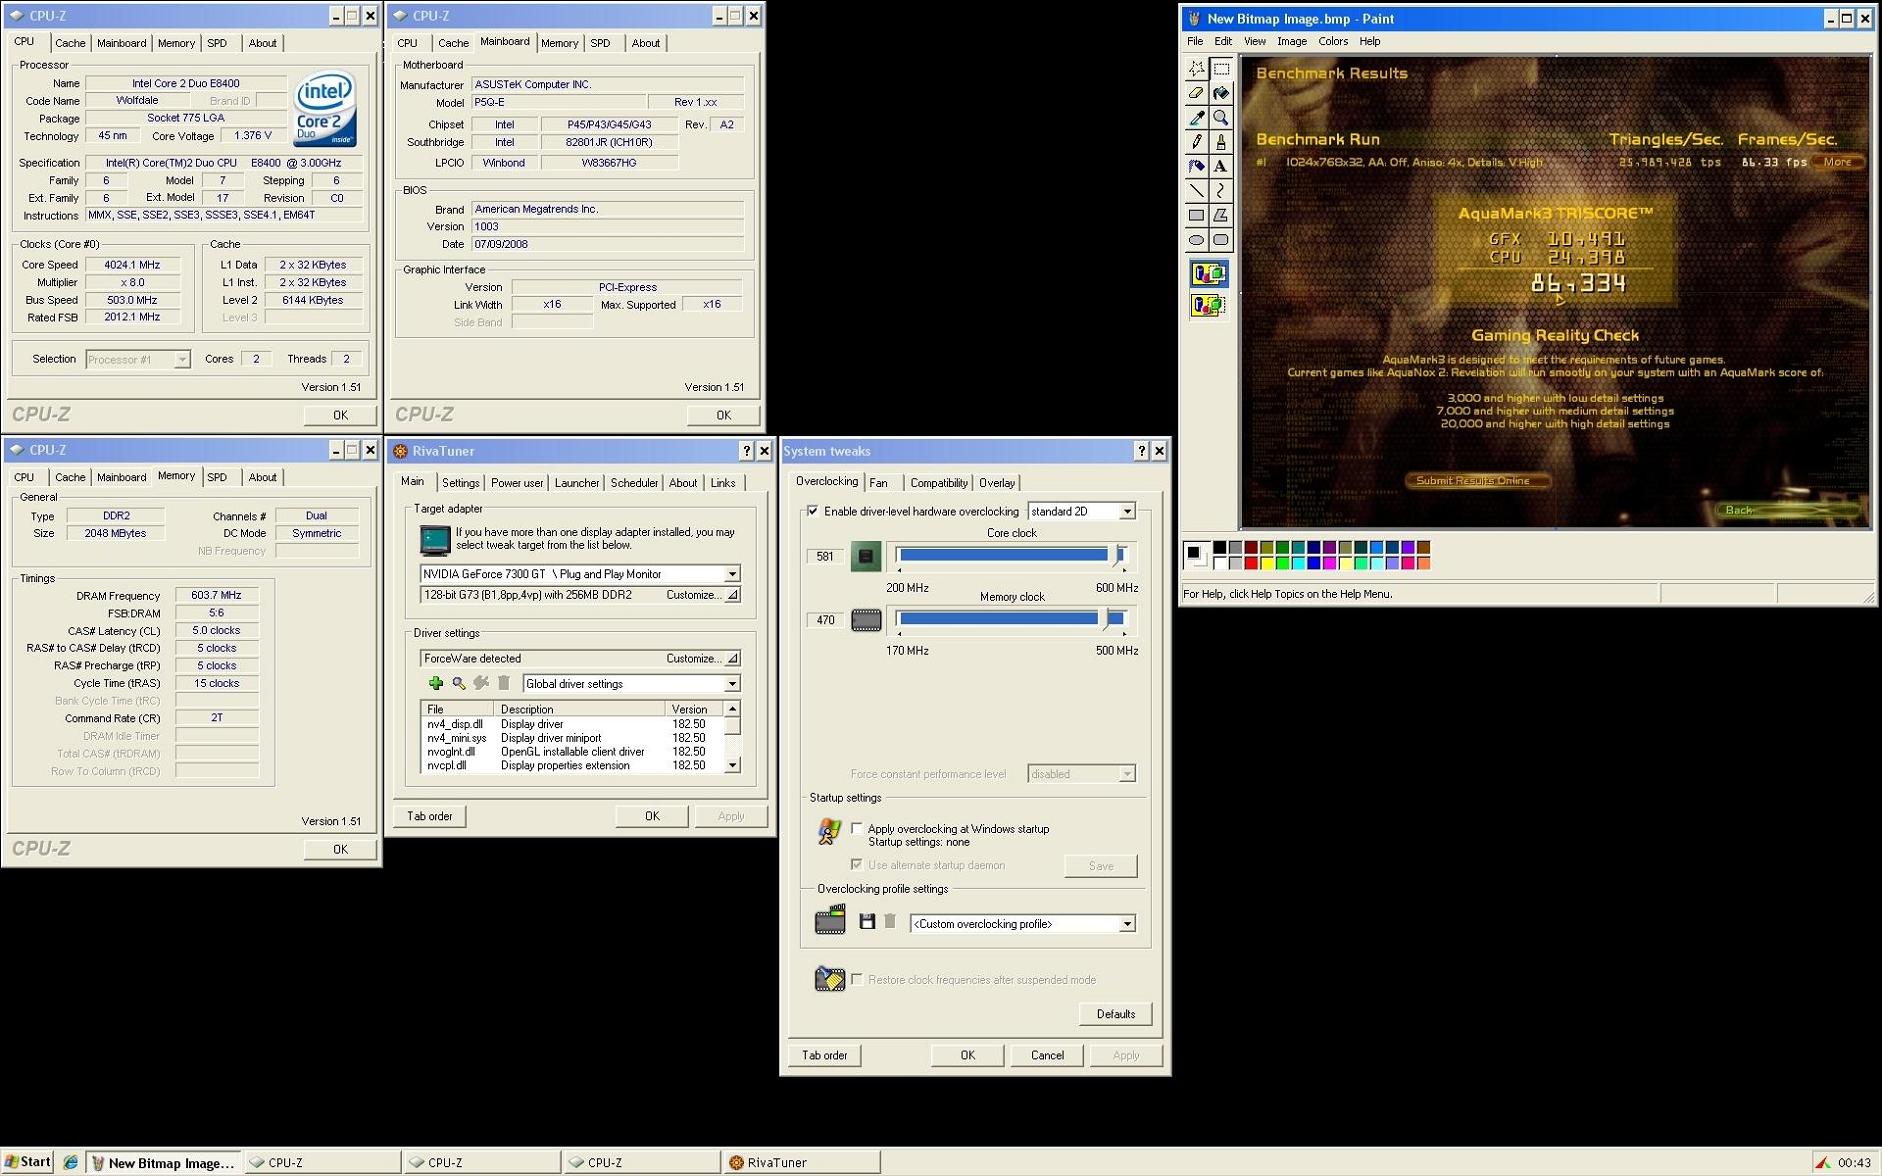Click the floppy disk save profile icon
This screenshot has width=1882, height=1176.
867,922
